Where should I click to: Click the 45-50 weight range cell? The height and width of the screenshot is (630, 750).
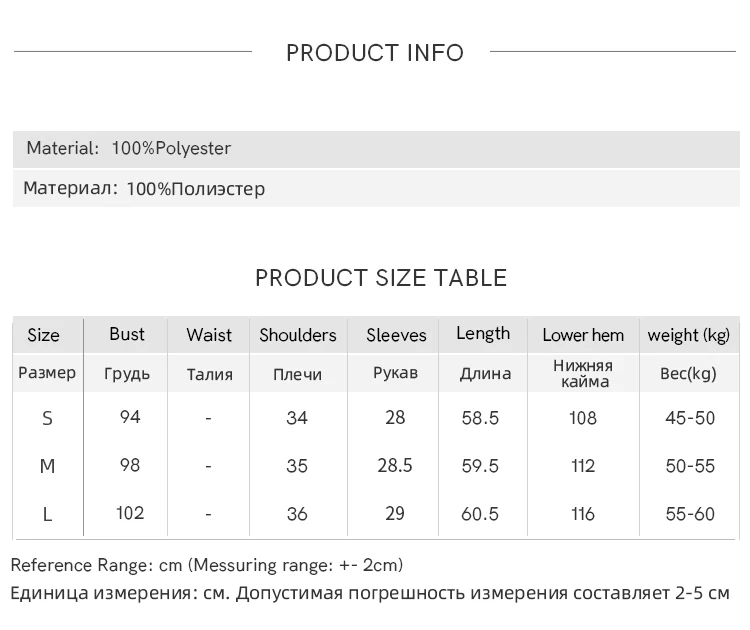(690, 418)
